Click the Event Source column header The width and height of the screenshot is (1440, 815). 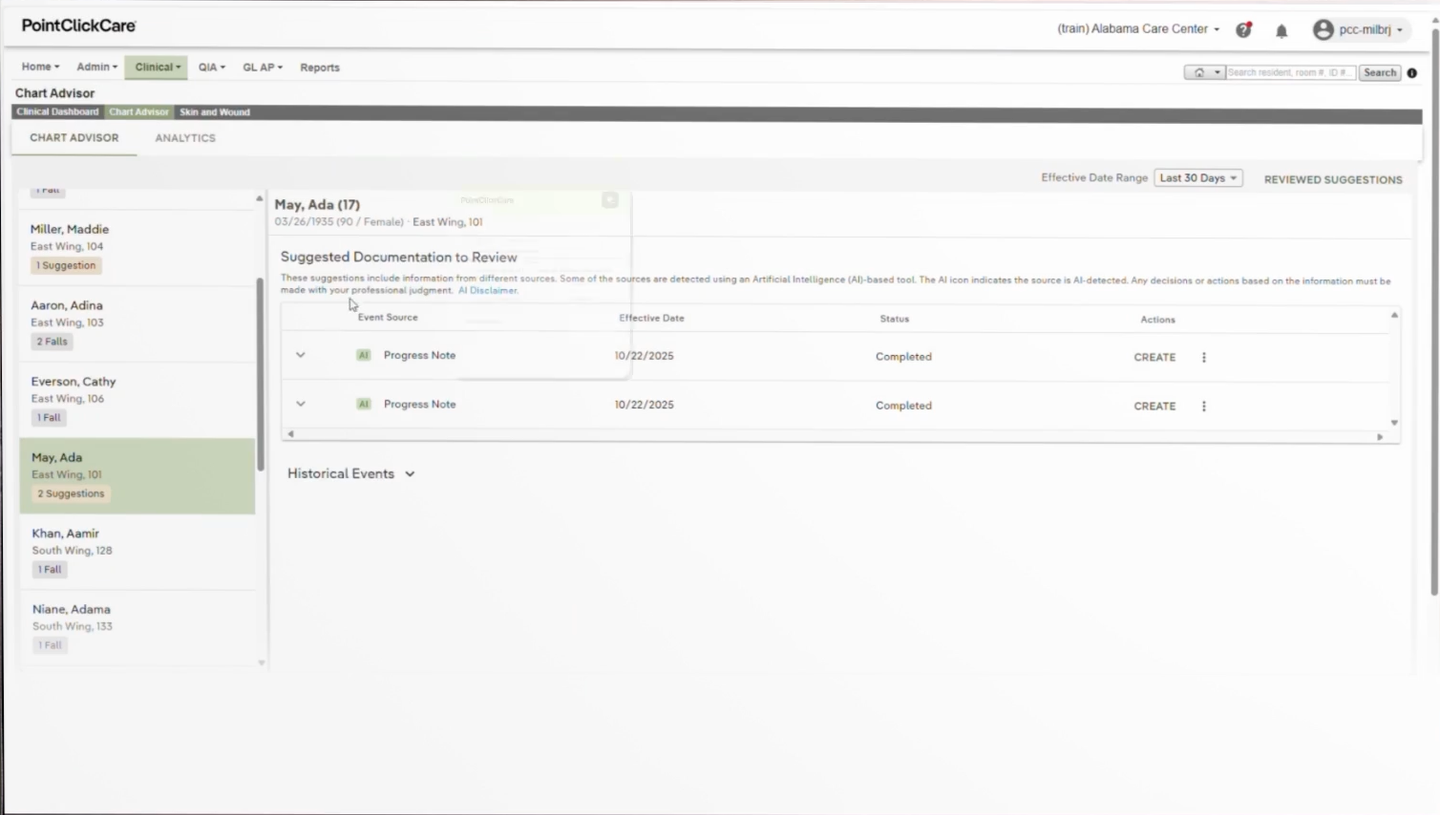[388, 317]
